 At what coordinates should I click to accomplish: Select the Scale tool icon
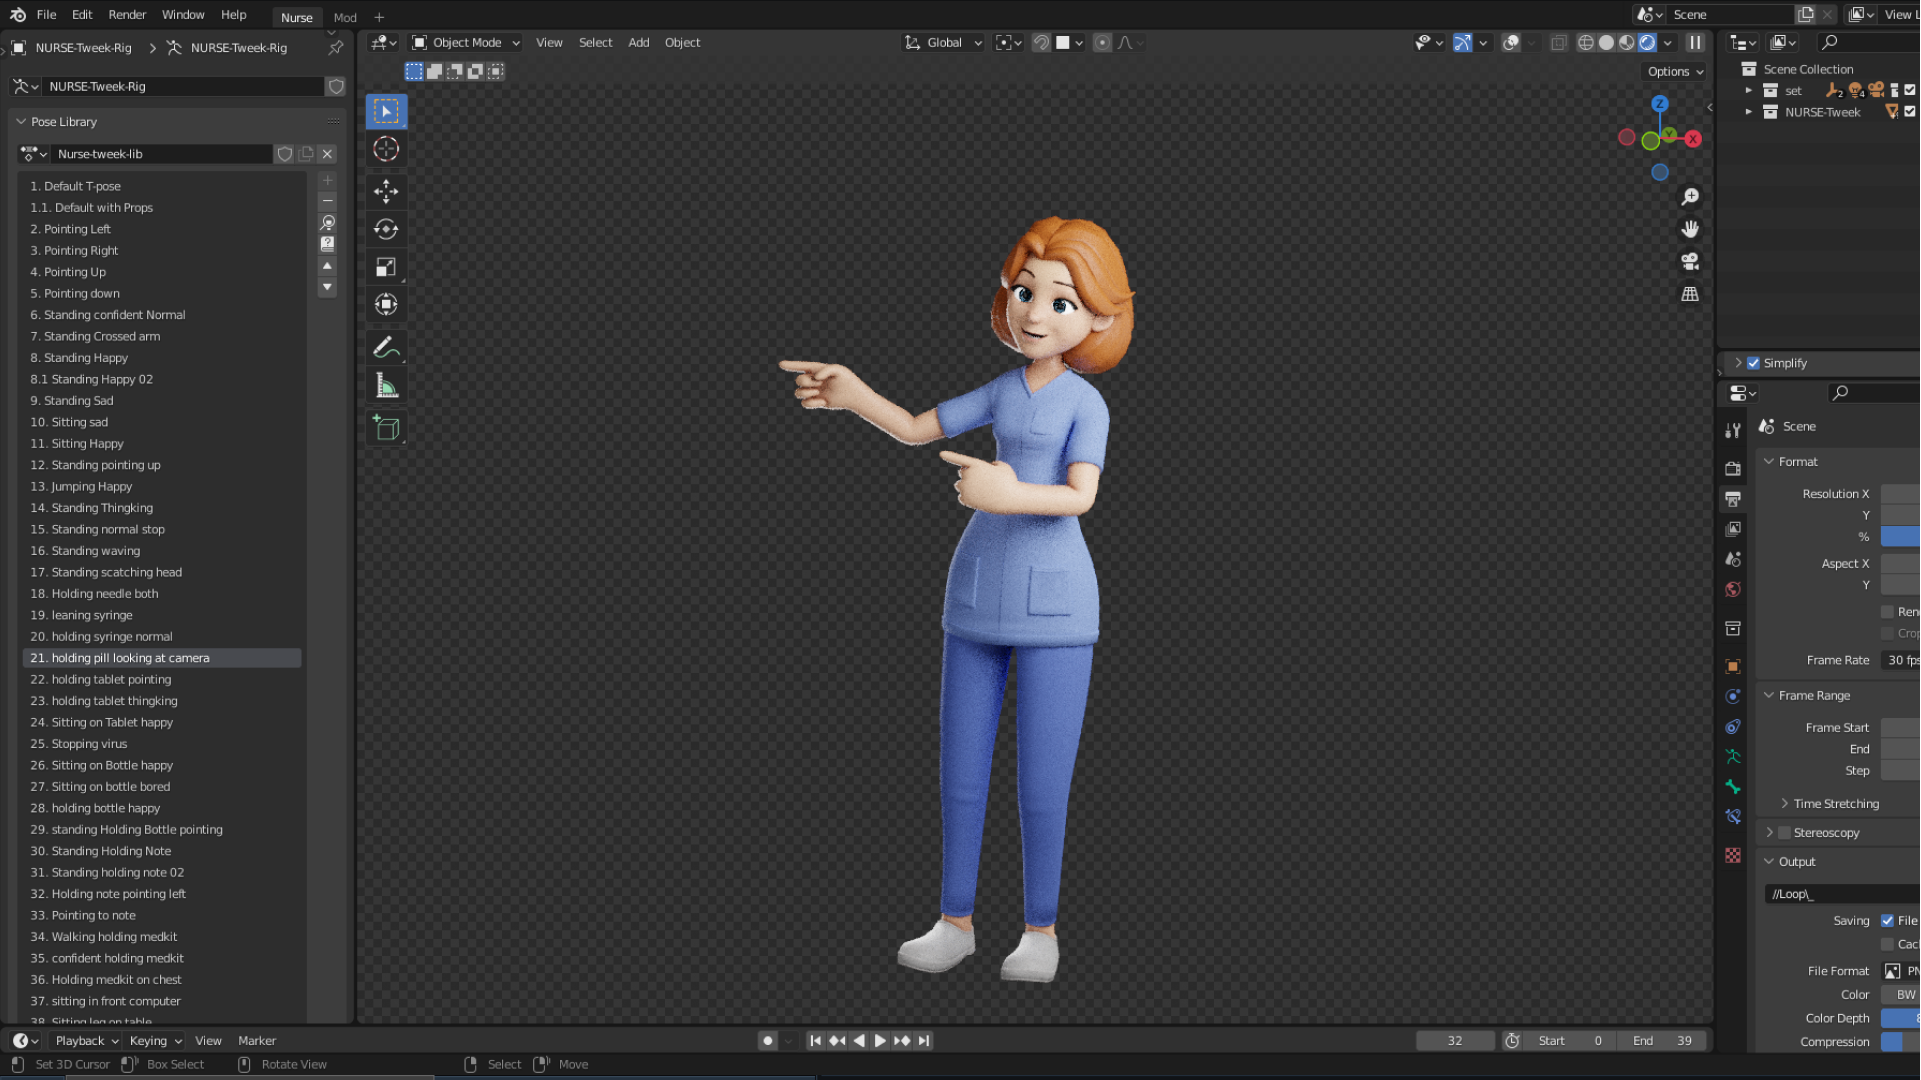click(x=386, y=267)
